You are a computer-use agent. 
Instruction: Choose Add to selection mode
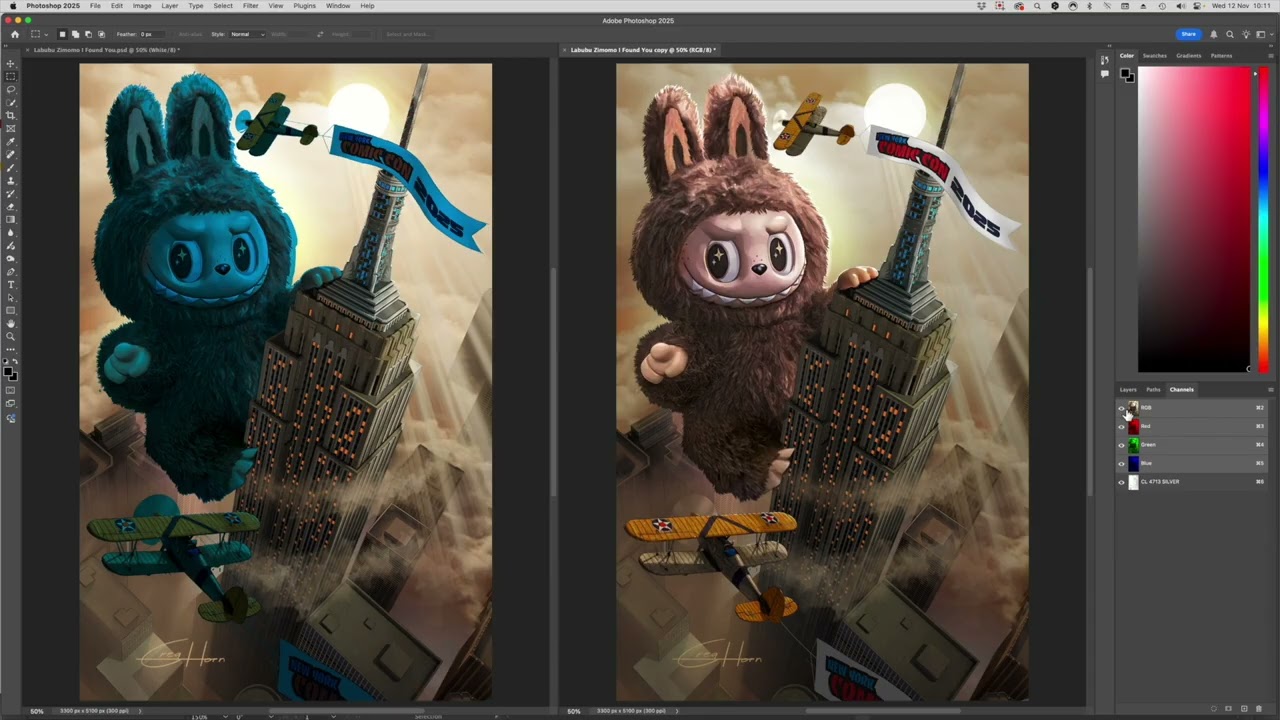(75, 34)
